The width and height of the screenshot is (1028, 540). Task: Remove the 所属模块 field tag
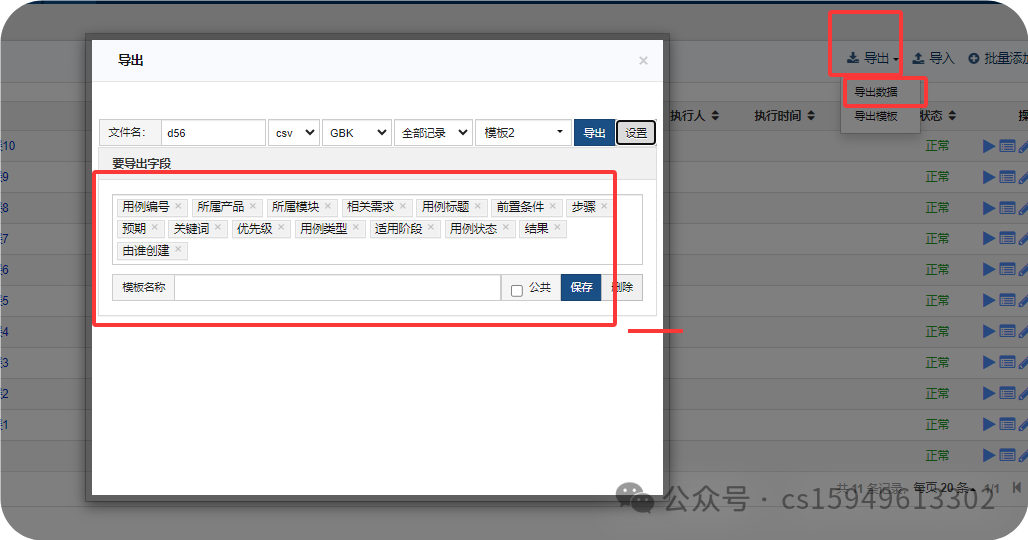328,206
